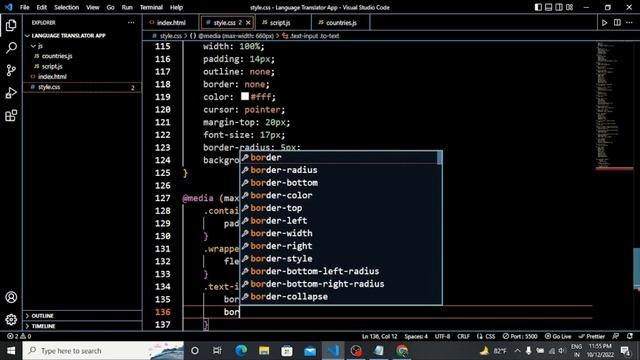Toggle bottom panel layout icon
640x360 pixels.
pyautogui.click(x=549, y=7)
